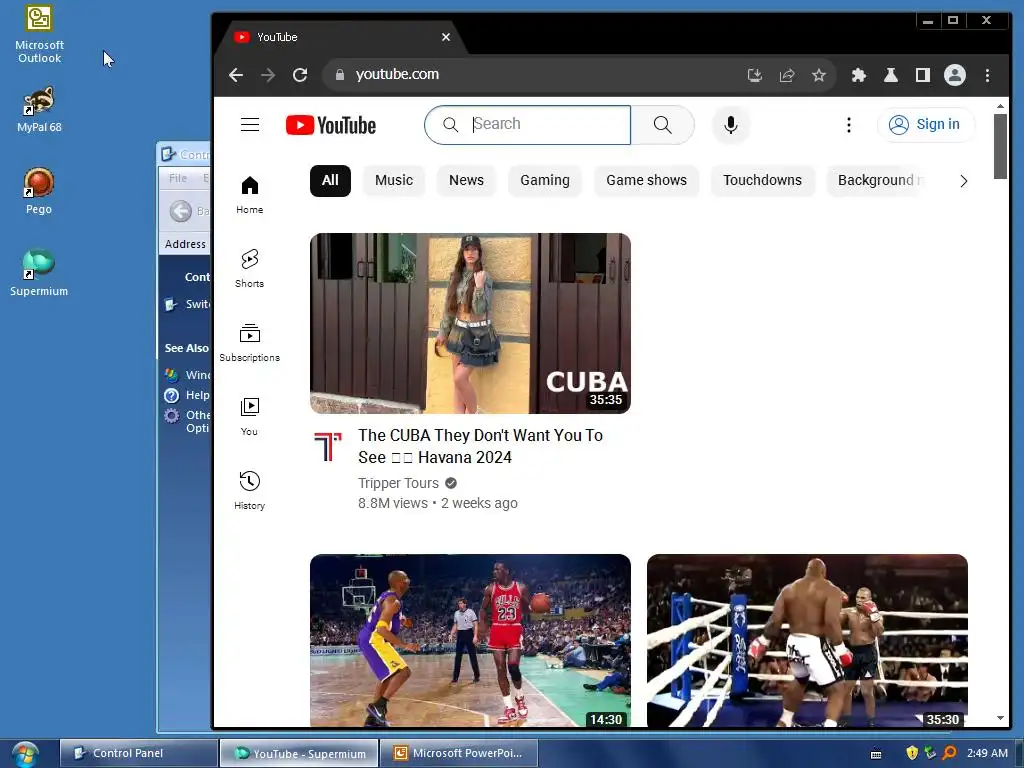1024x768 pixels.
Task: Click the security shield tray icon
Action: pos(912,753)
